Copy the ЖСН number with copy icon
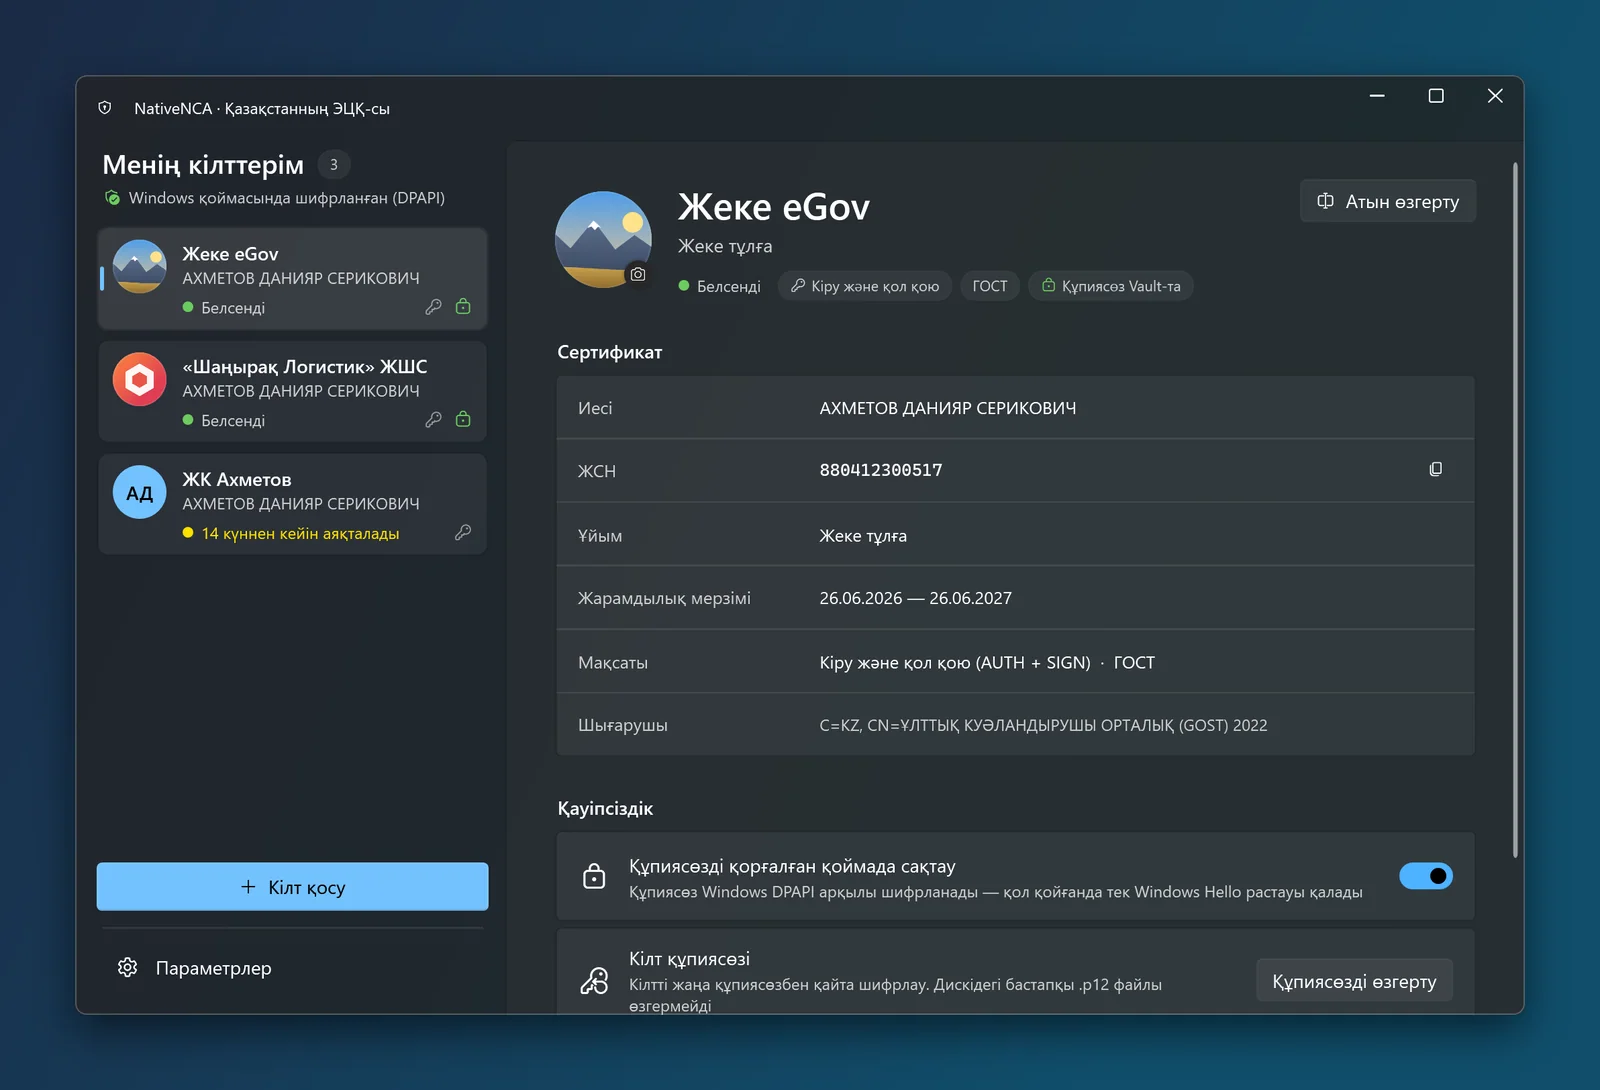 (1435, 469)
